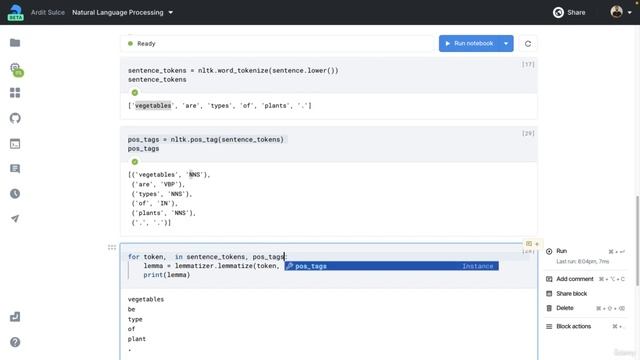Click the ('are', 'VBP') output row
The image size is (640, 360).
click(x=158, y=184)
